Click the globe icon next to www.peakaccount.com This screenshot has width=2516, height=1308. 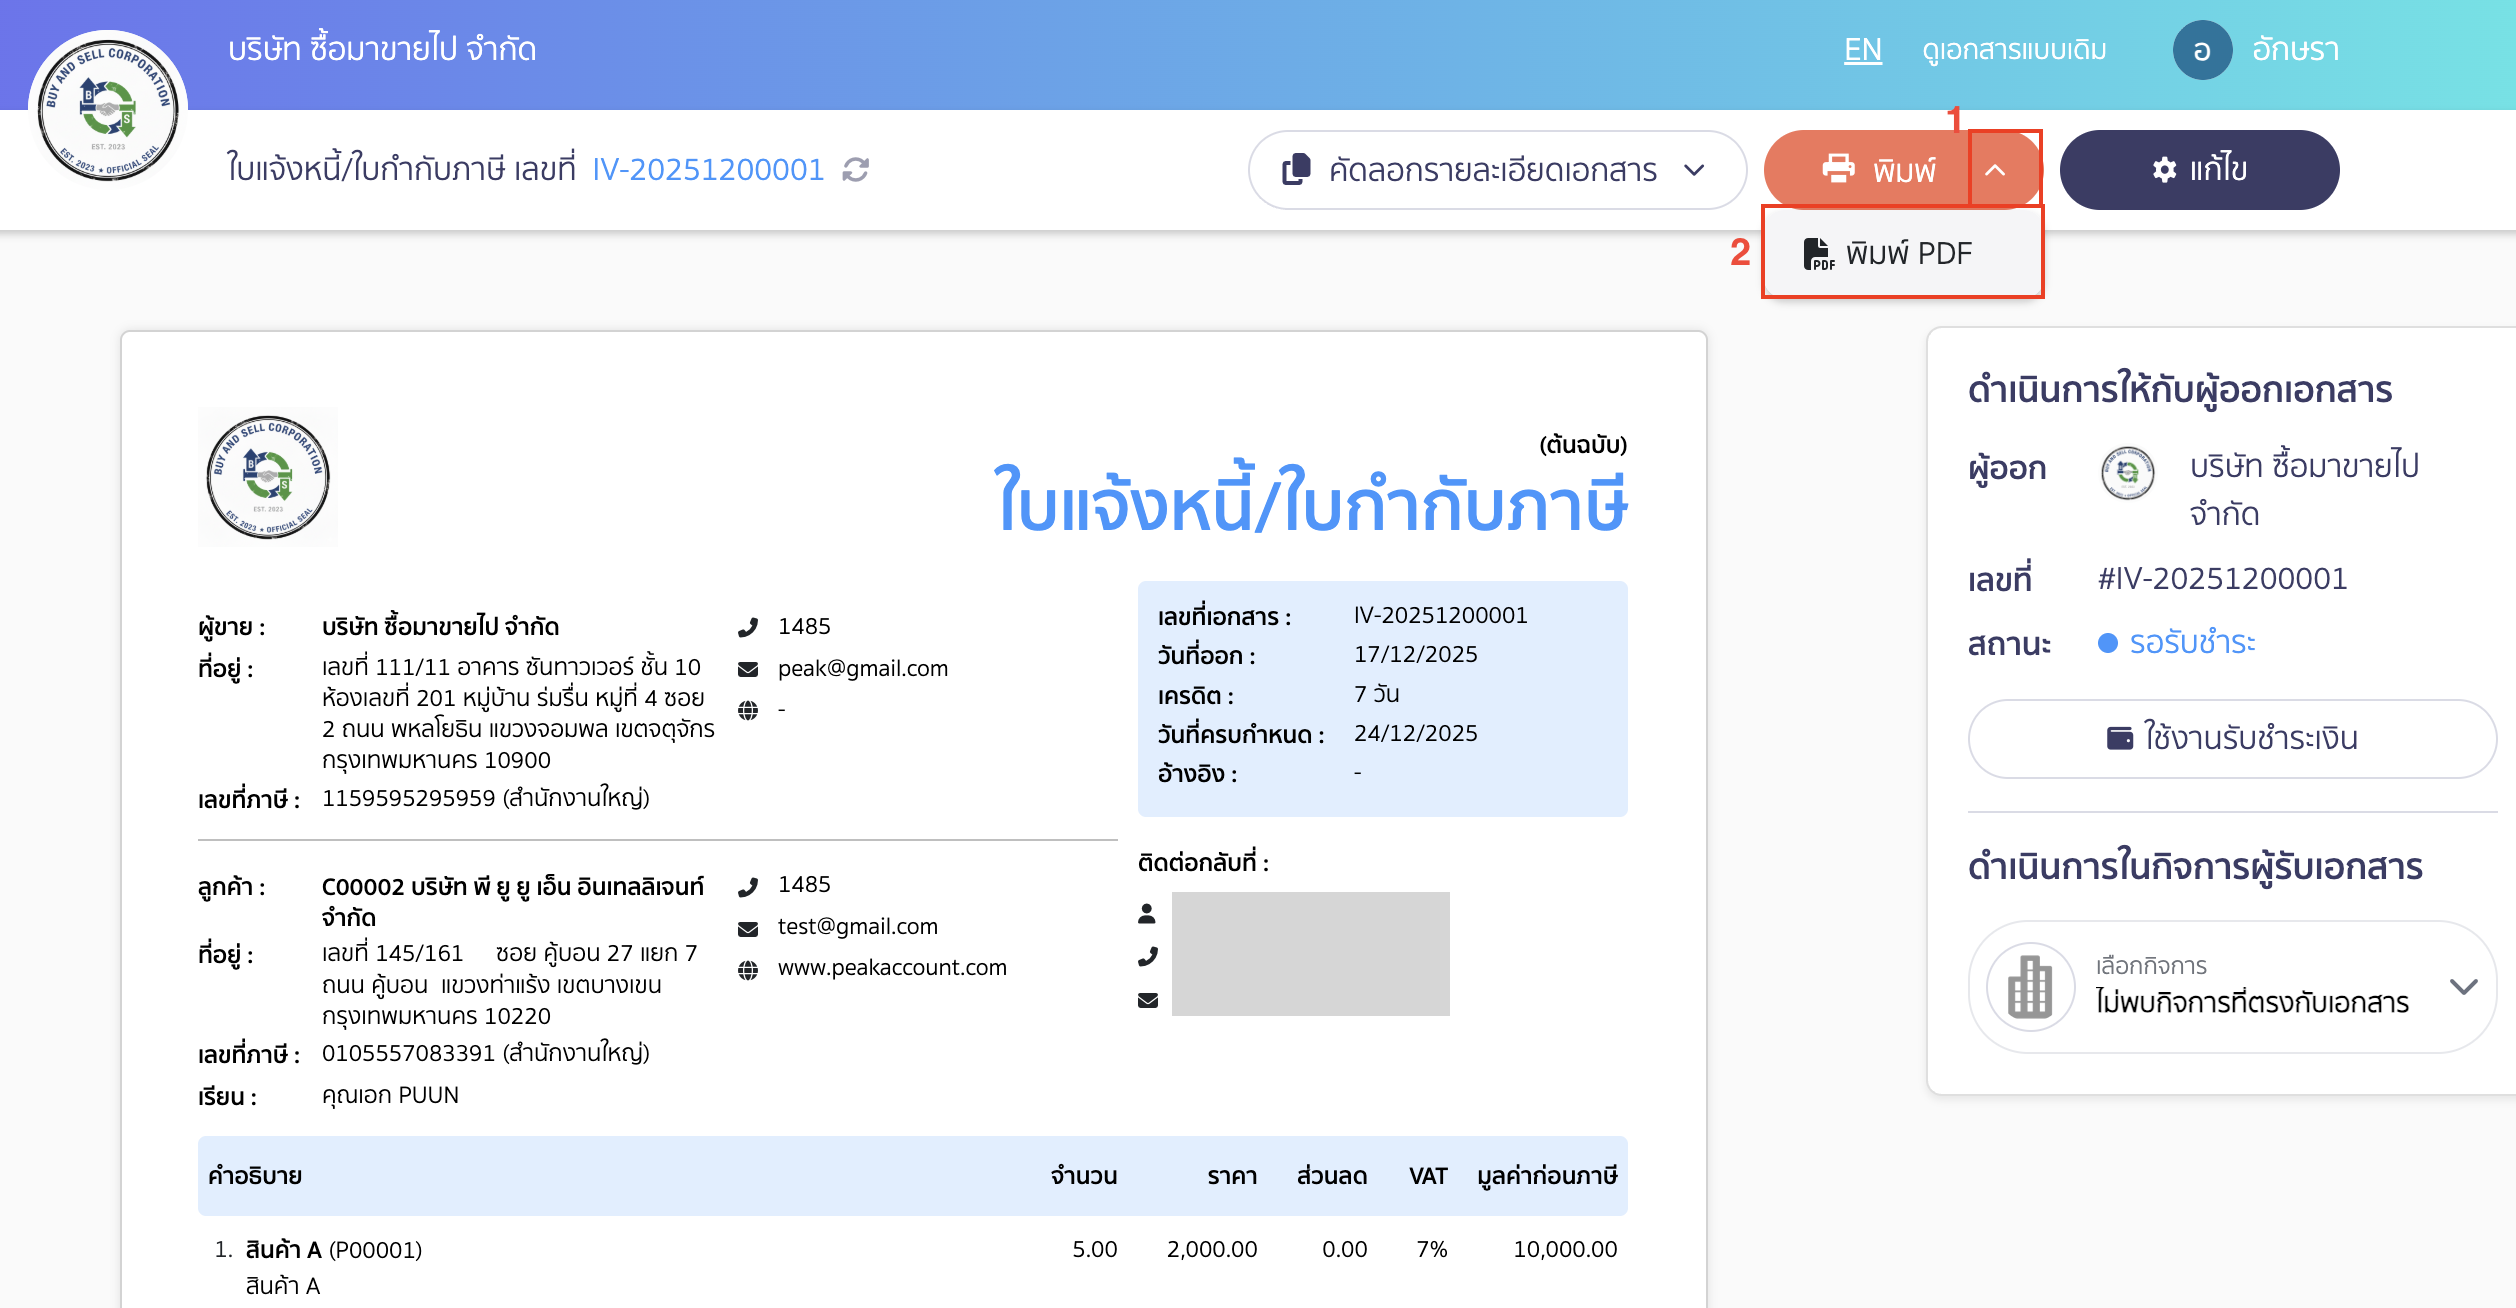(748, 967)
